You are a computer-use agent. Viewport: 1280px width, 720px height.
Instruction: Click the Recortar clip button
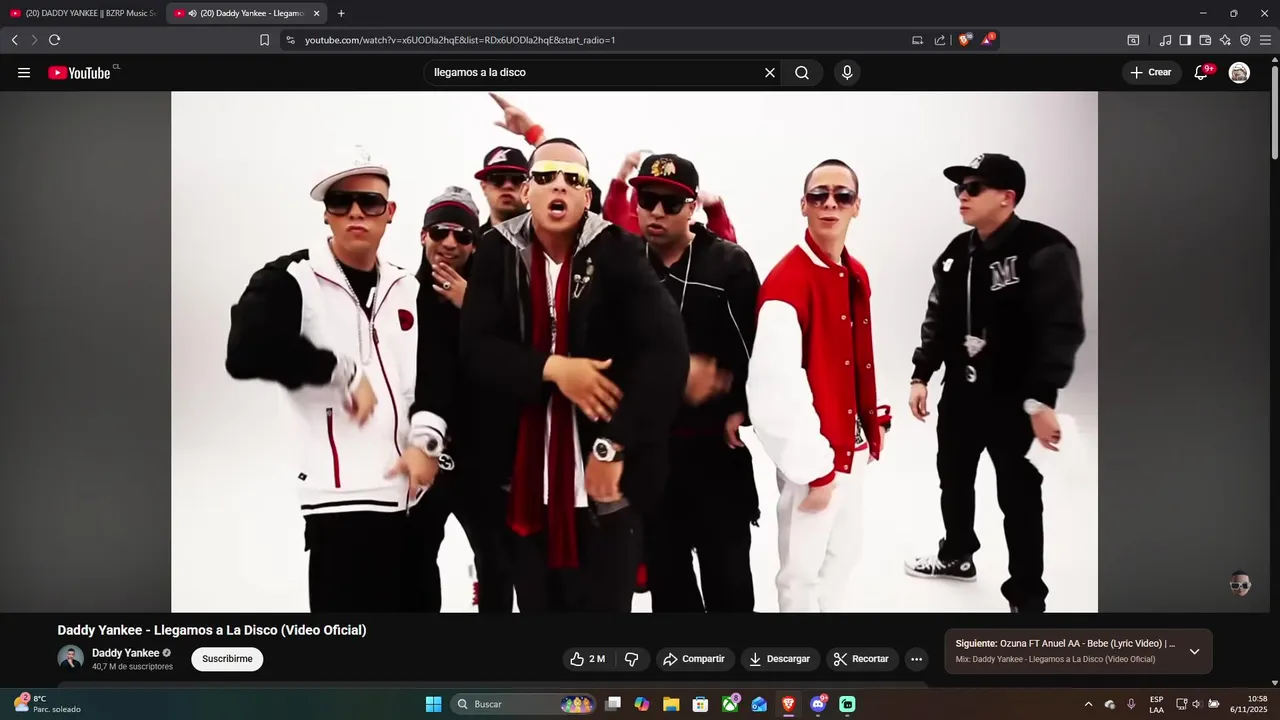coord(861,659)
